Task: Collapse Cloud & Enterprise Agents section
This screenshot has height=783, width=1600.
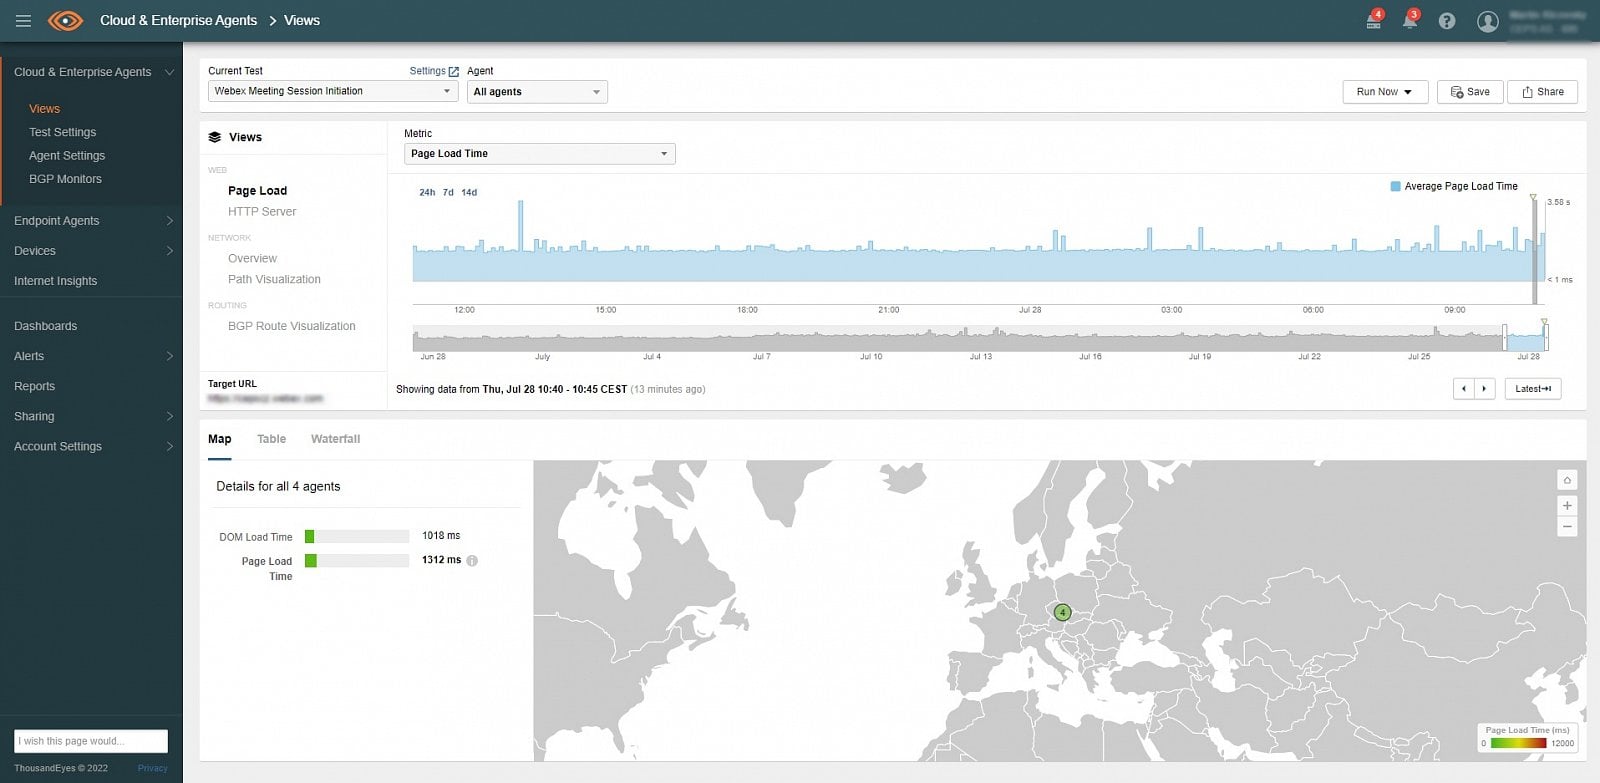Action: 169,72
